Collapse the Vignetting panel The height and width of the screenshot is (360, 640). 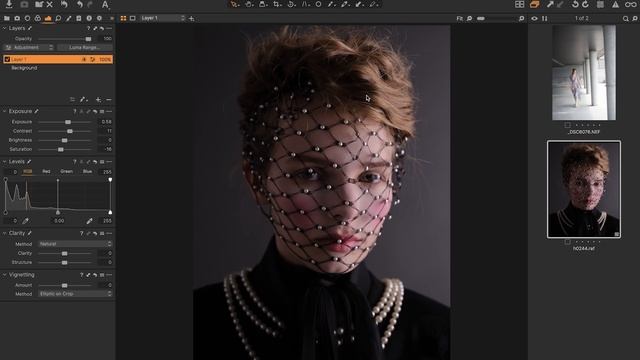4,275
